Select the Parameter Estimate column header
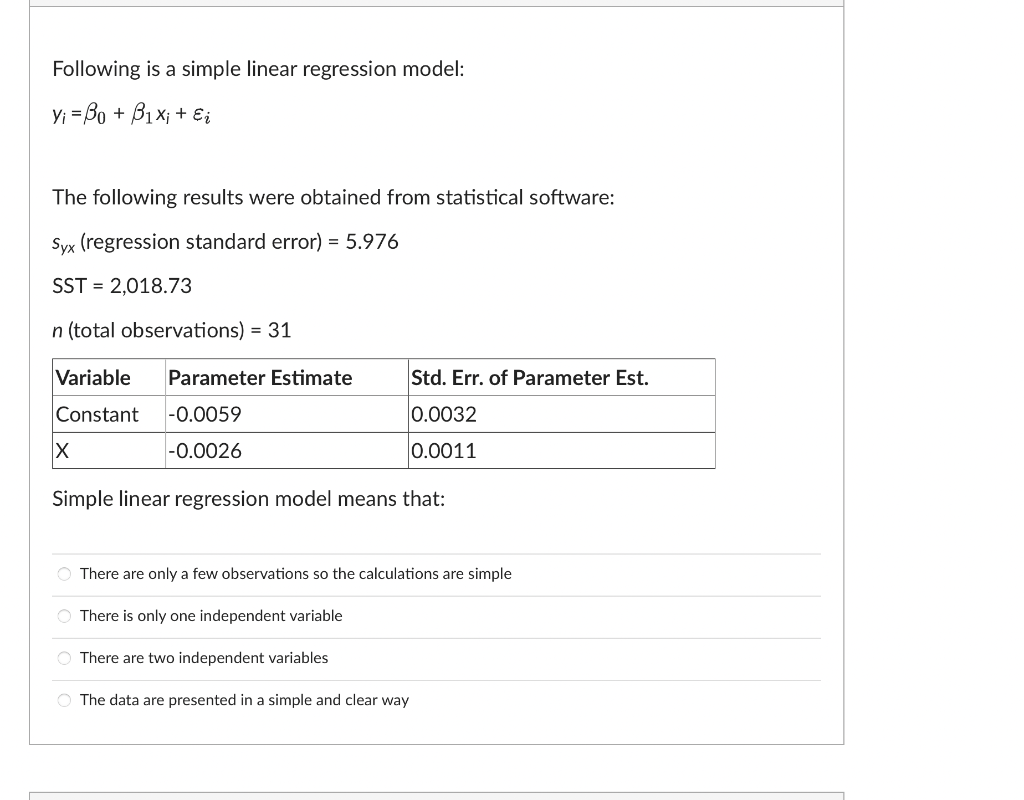The width and height of the screenshot is (1024, 800). coord(259,377)
